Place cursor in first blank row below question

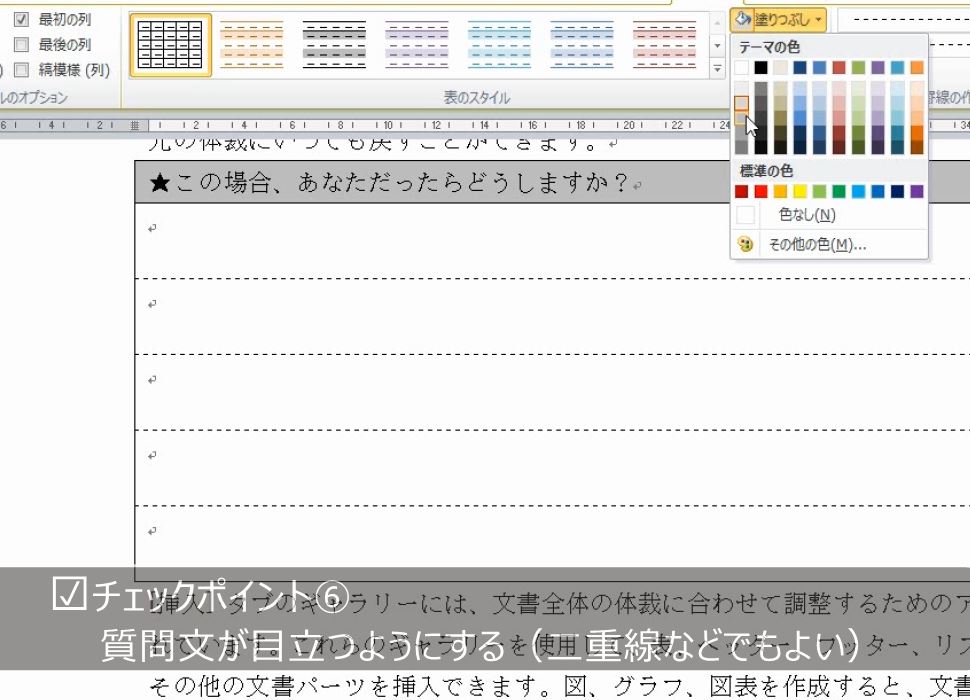point(552,241)
